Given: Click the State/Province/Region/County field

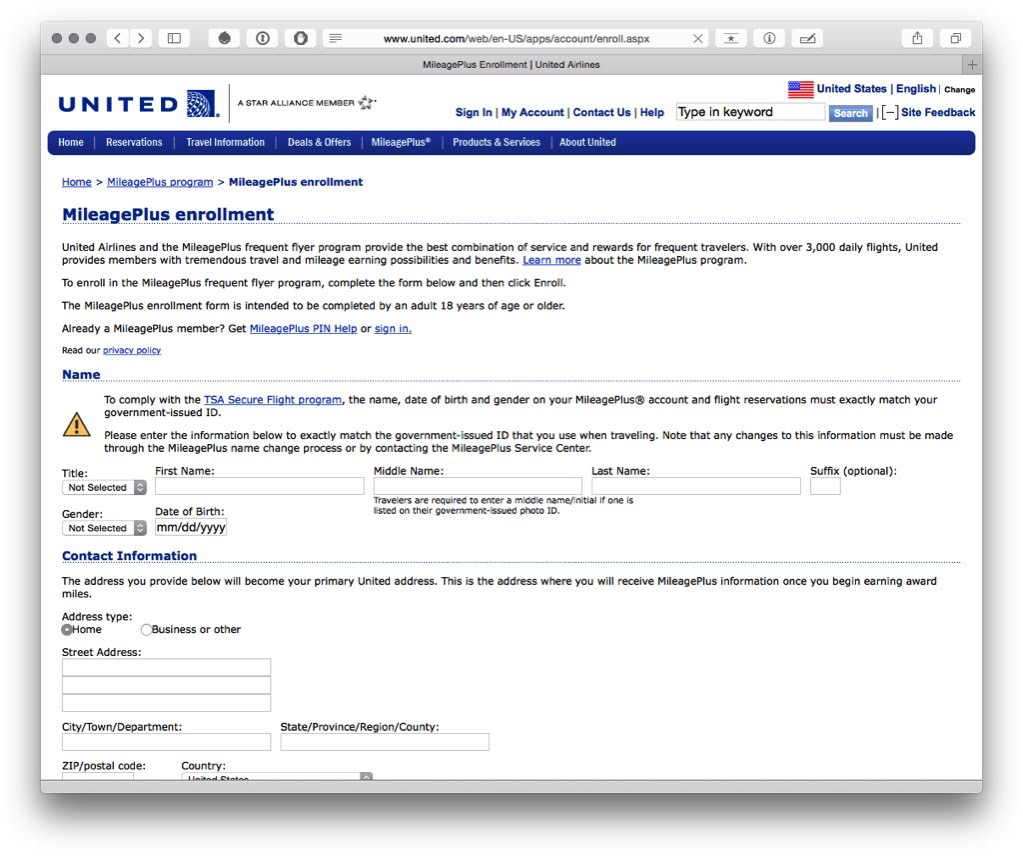Looking at the screenshot, I should [385, 742].
